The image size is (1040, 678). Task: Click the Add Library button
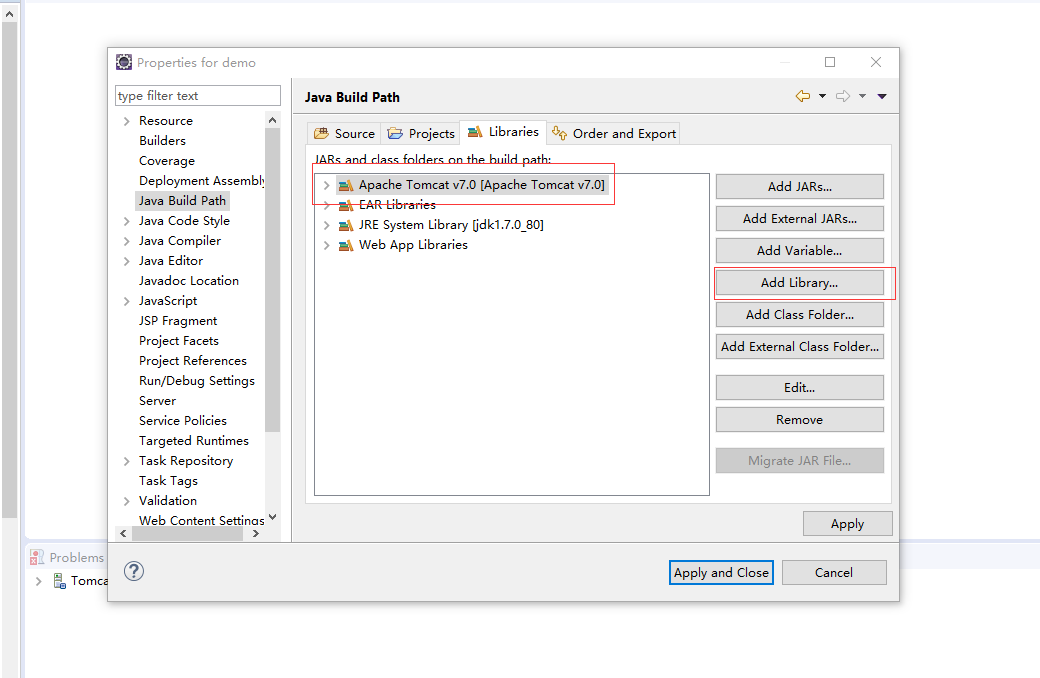click(800, 283)
